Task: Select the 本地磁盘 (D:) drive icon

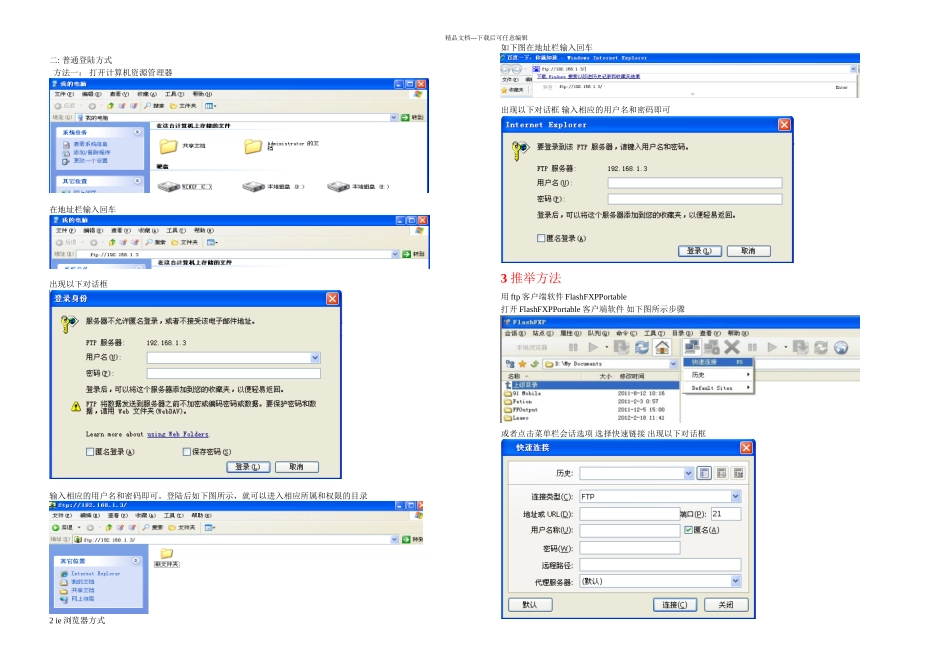Action: [x=253, y=187]
